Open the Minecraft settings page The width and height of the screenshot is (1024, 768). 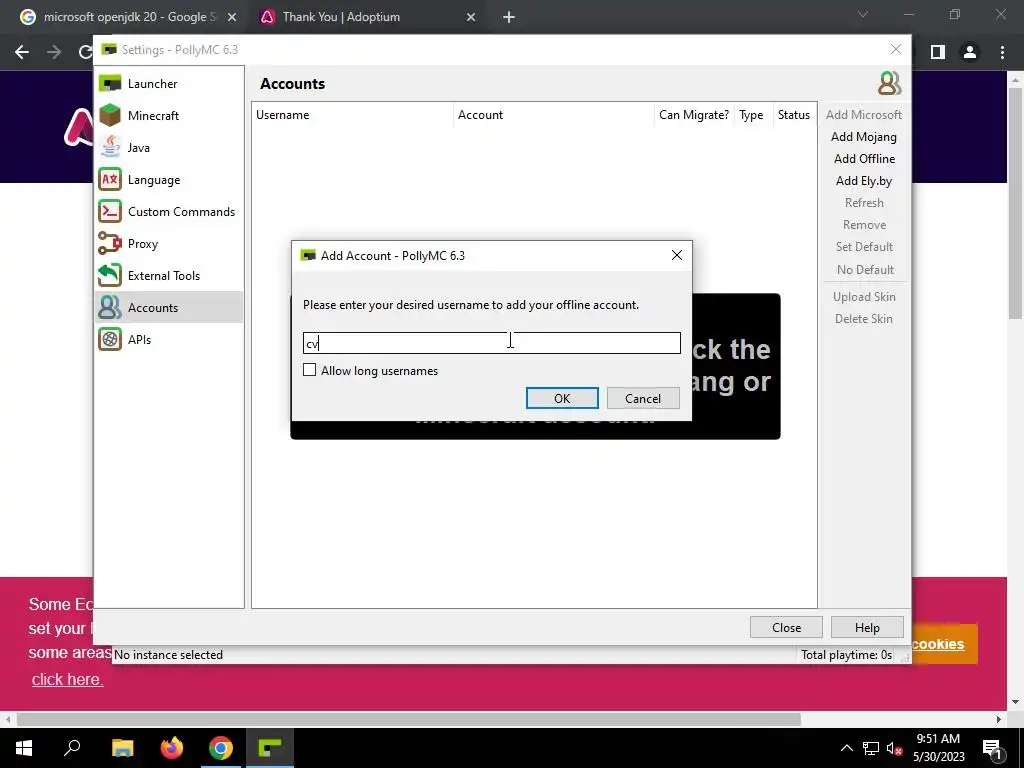click(x=169, y=116)
